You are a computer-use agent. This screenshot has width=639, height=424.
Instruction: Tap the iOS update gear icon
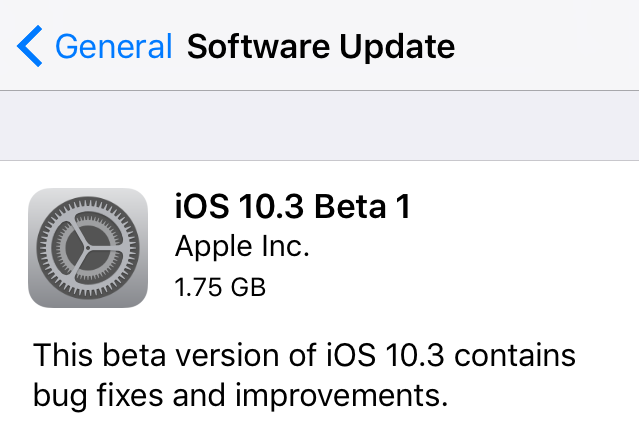point(88,247)
